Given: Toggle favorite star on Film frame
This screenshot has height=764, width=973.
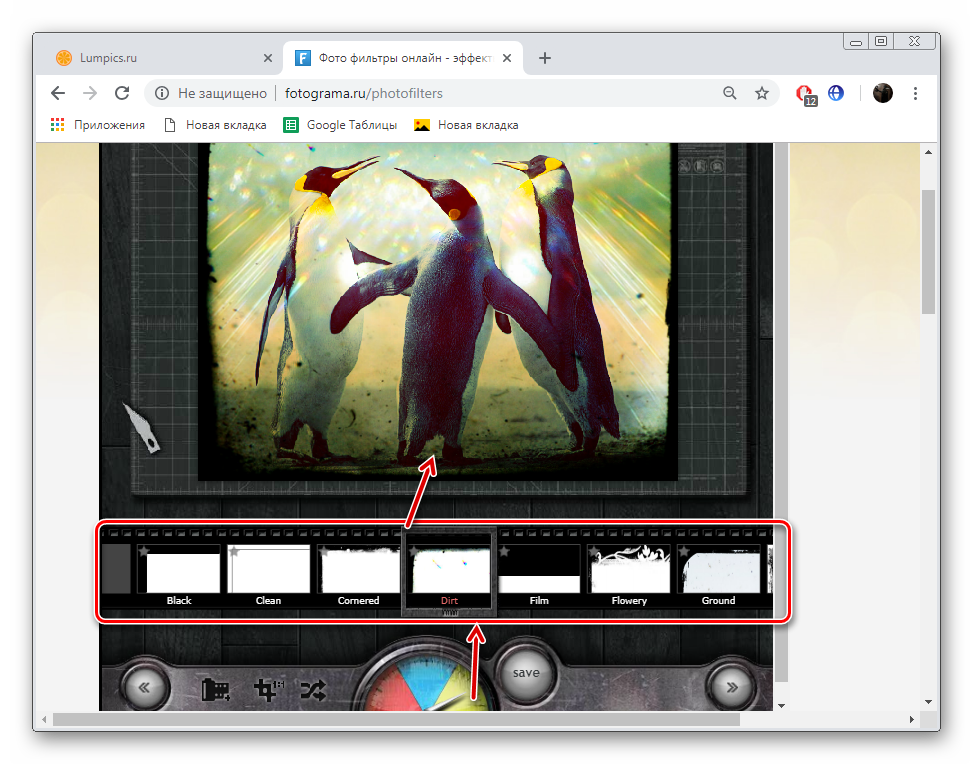Looking at the screenshot, I should click(x=504, y=551).
